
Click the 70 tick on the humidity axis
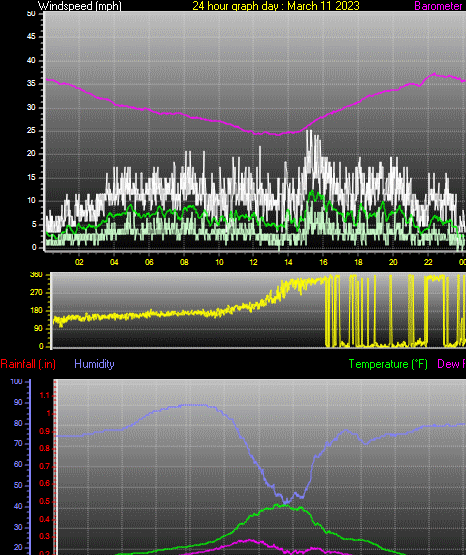(x=18, y=444)
